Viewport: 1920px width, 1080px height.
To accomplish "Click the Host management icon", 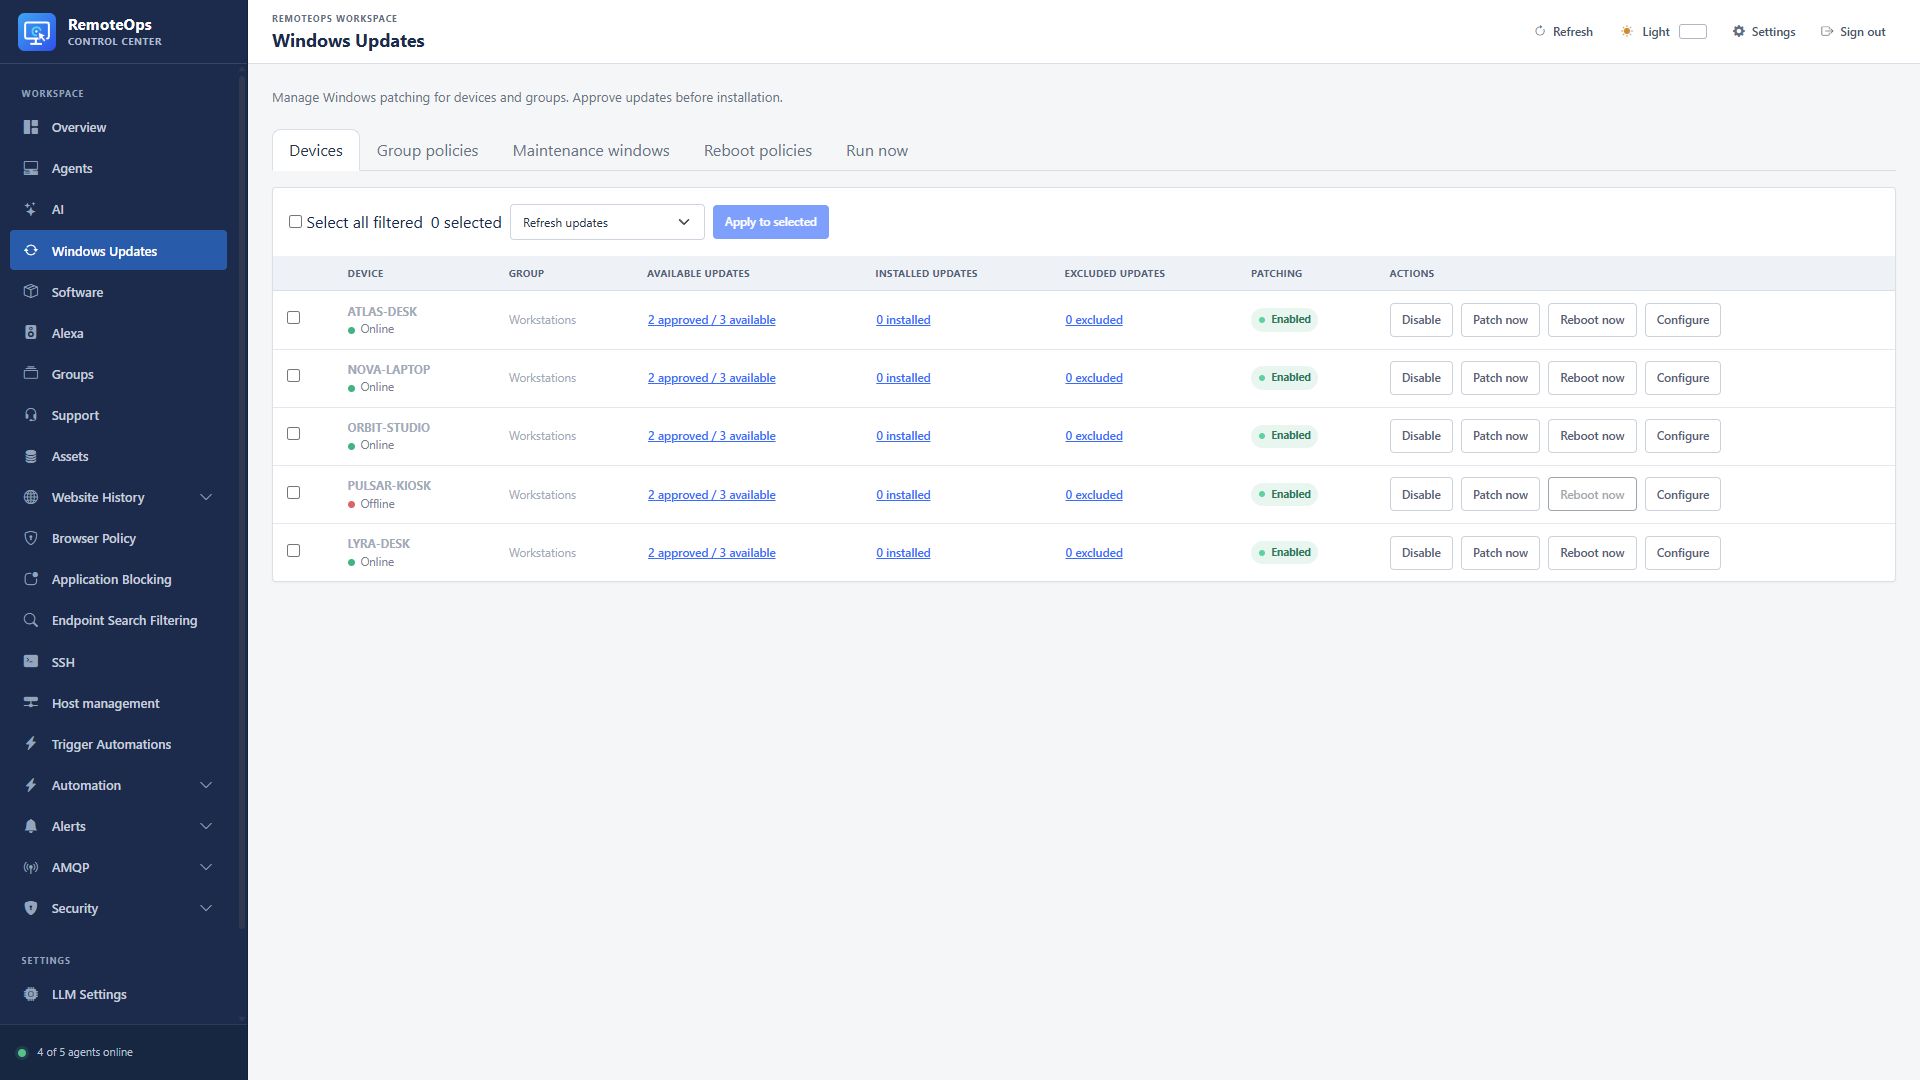I will point(31,703).
